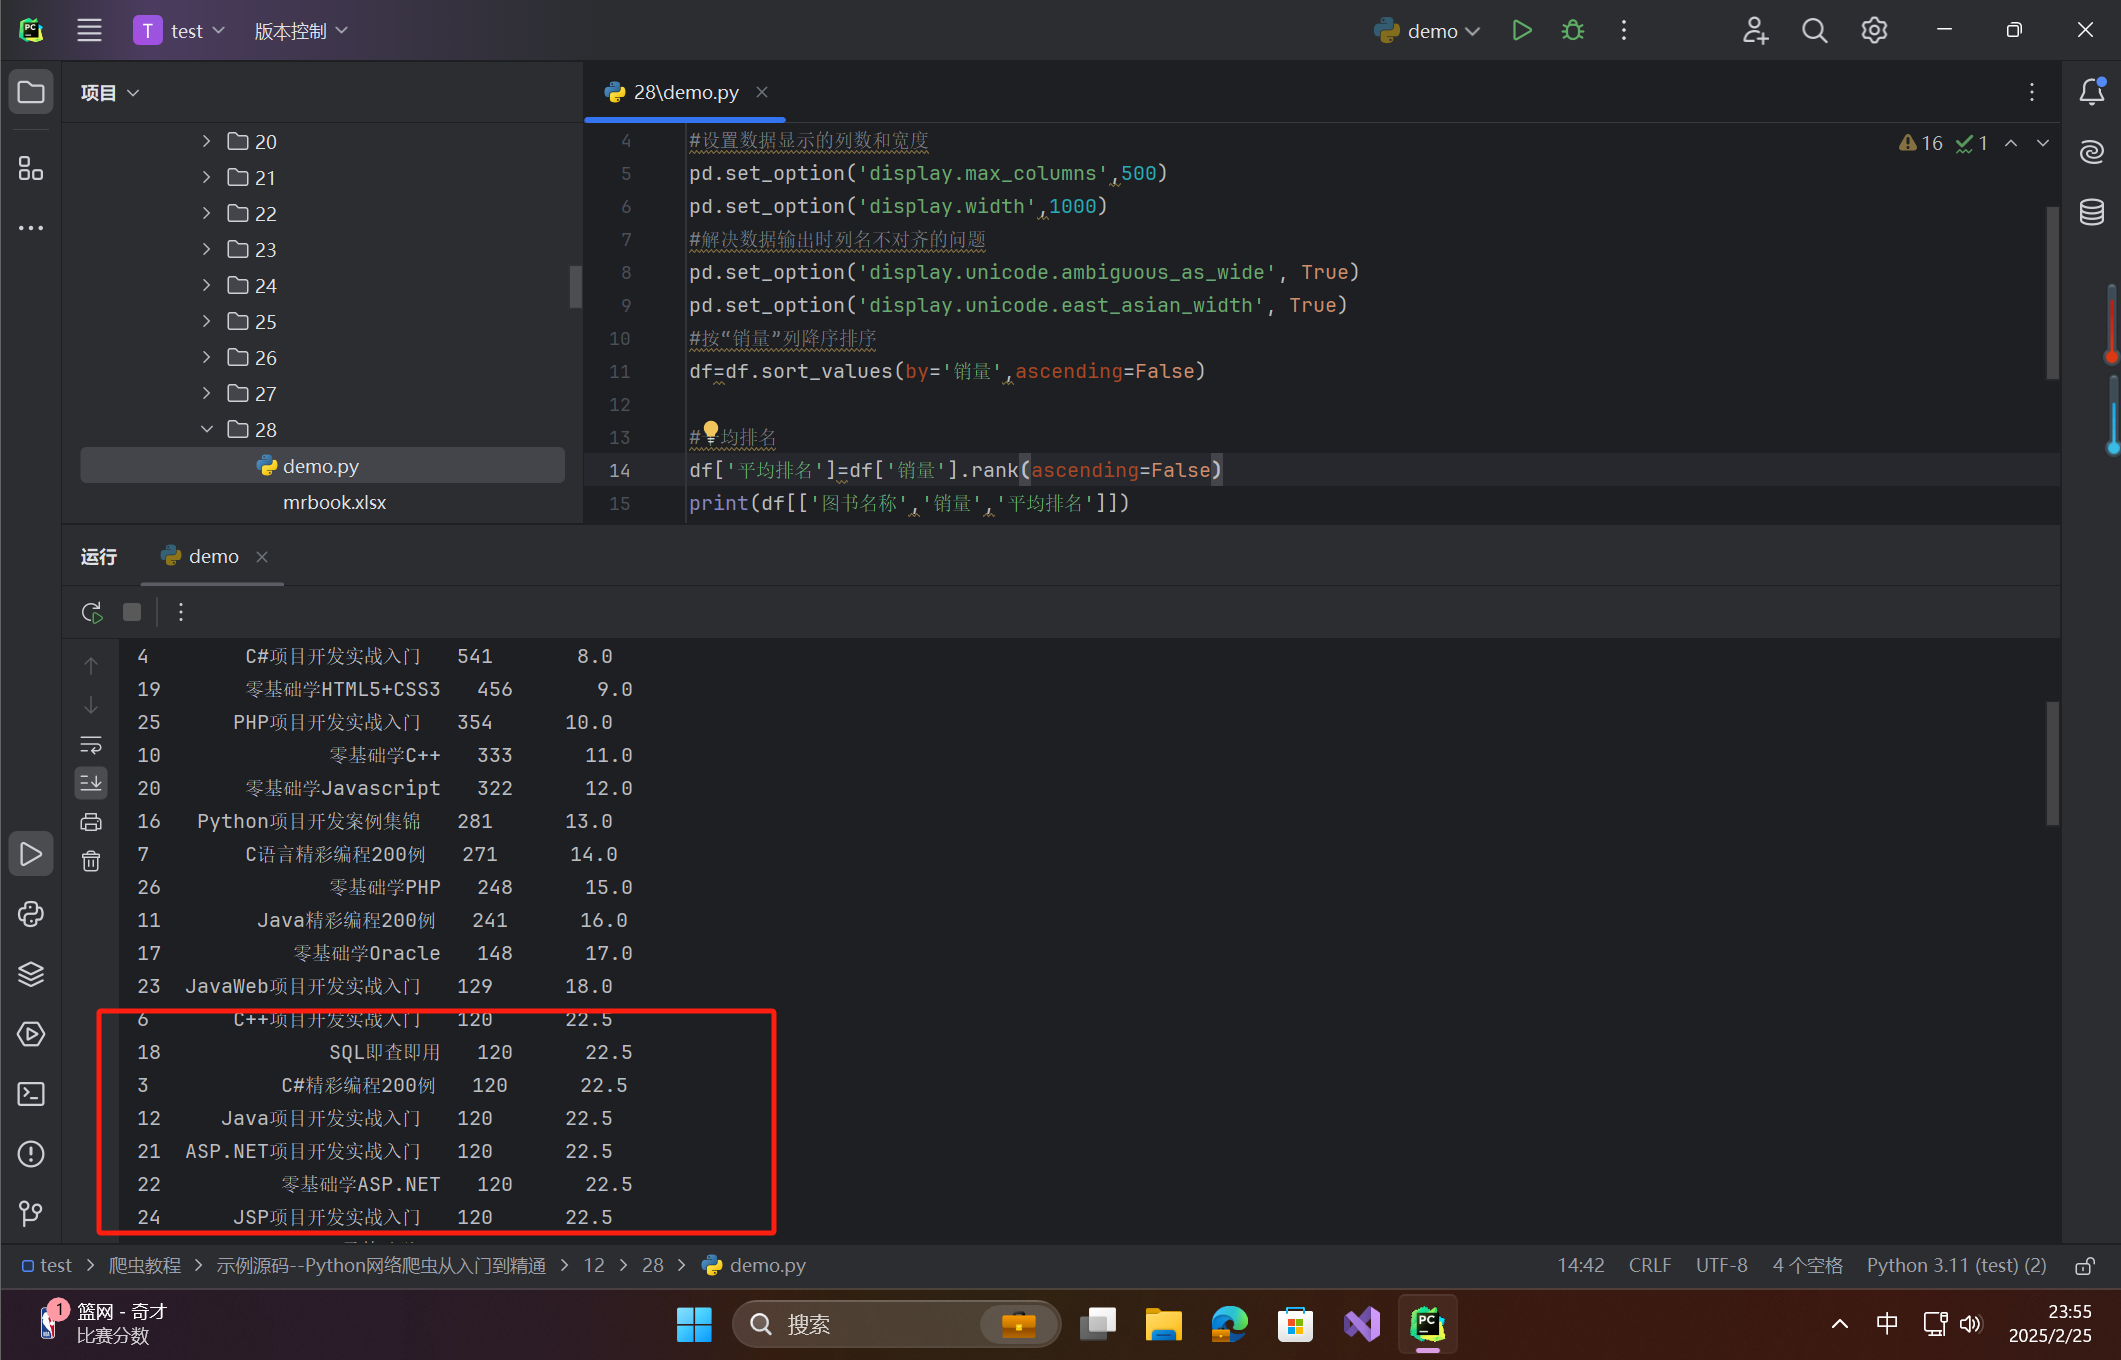Image resolution: width=2121 pixels, height=1360 pixels.
Task: Click the console output scrollbar
Action: [x=2052, y=763]
